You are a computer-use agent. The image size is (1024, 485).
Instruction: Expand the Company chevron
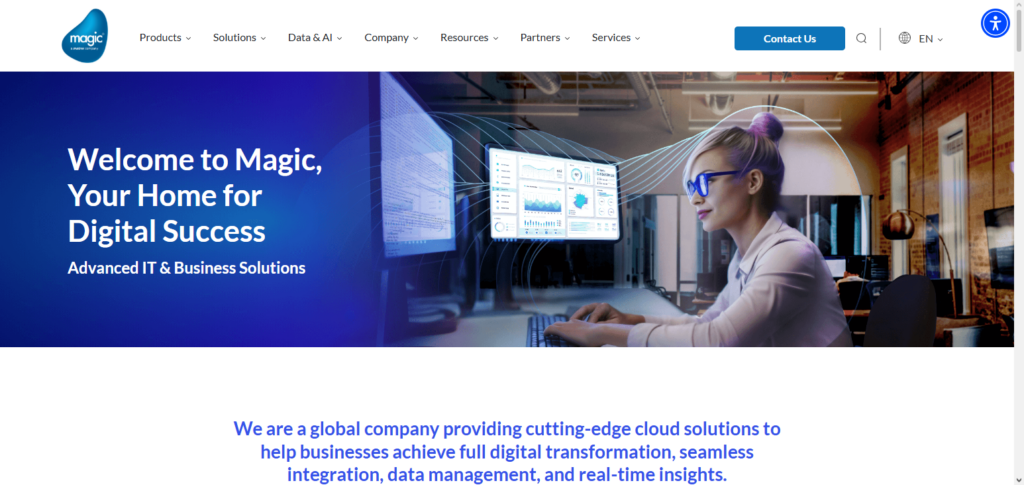(416, 39)
